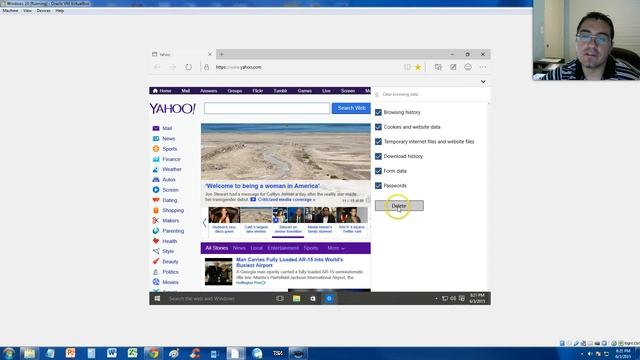Open the Devices menu in VirtualBox
640x360 pixels.
click(x=44, y=11)
